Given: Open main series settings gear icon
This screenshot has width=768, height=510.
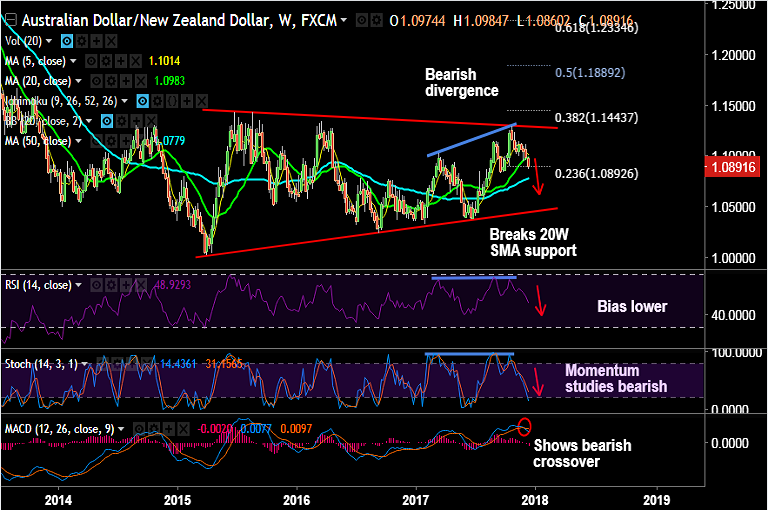Looking at the screenshot, I should 376,21.
